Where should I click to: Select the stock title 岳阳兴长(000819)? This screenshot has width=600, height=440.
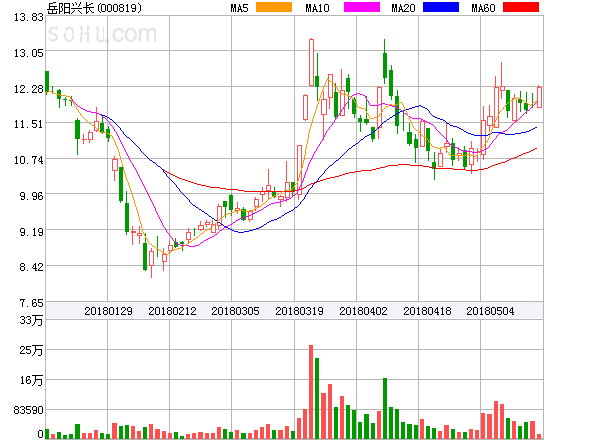(x=94, y=8)
